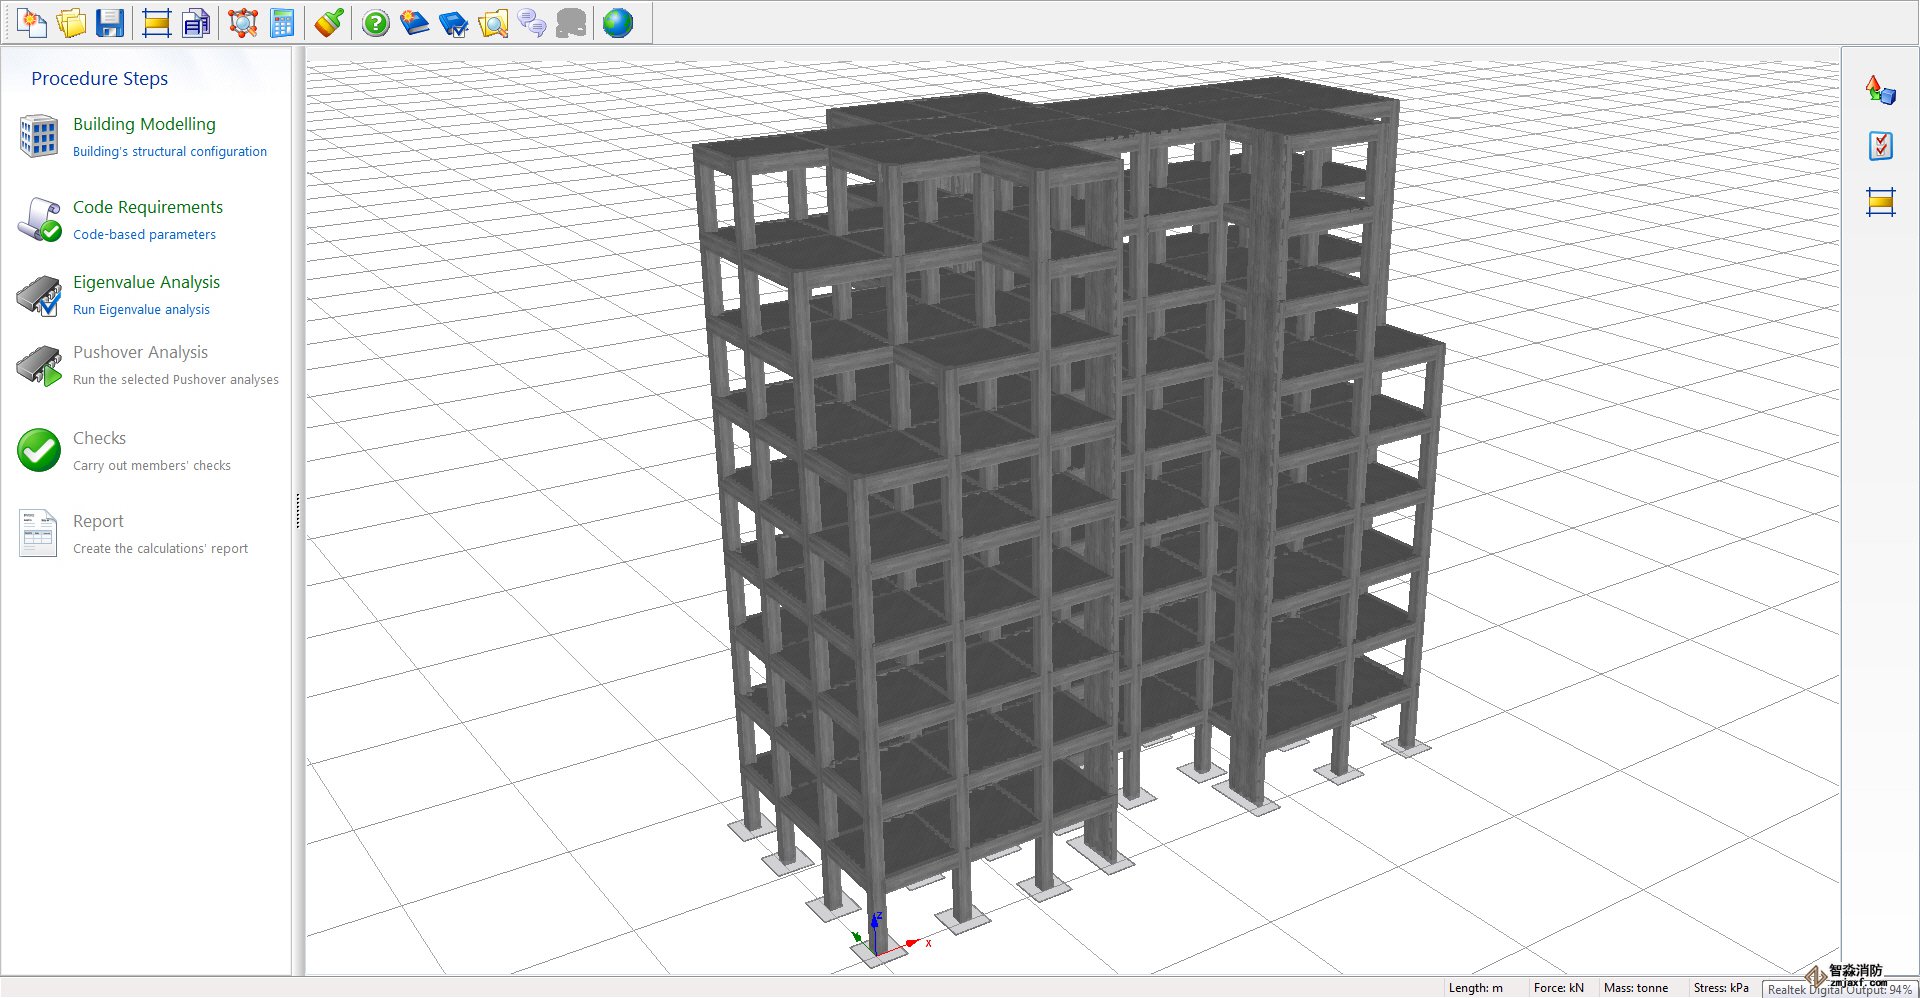Viewport: 1920px width, 998px height.
Task: Click the Checks step with green checkmark
Action: pyautogui.click(x=99, y=438)
